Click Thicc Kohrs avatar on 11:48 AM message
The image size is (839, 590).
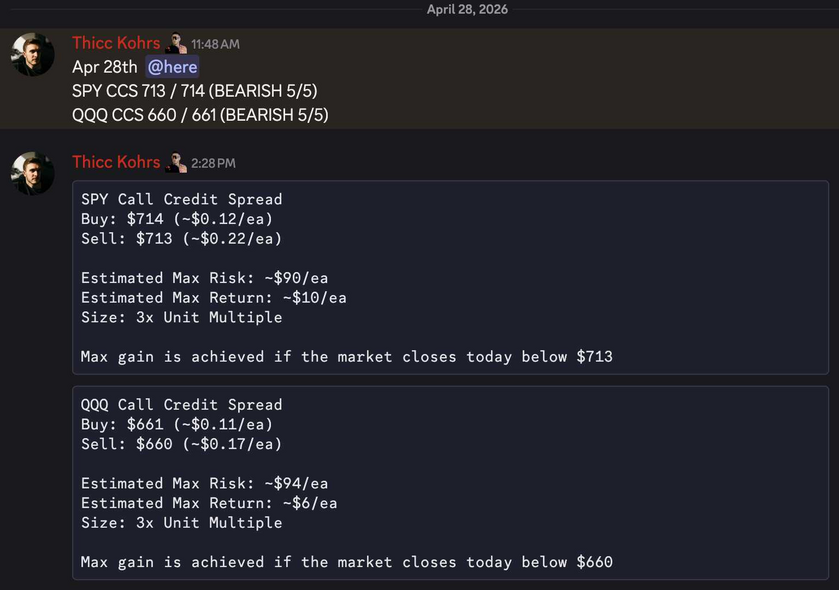[33, 54]
